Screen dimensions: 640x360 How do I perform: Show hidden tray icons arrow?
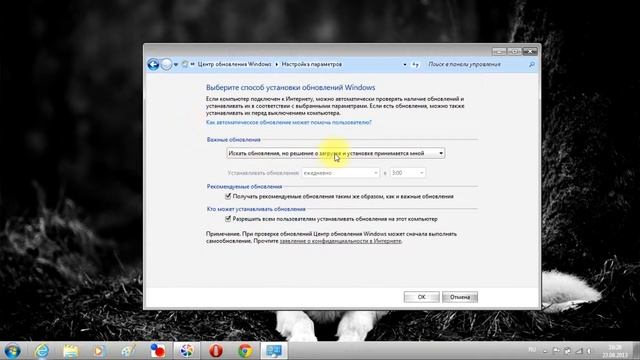(545, 351)
